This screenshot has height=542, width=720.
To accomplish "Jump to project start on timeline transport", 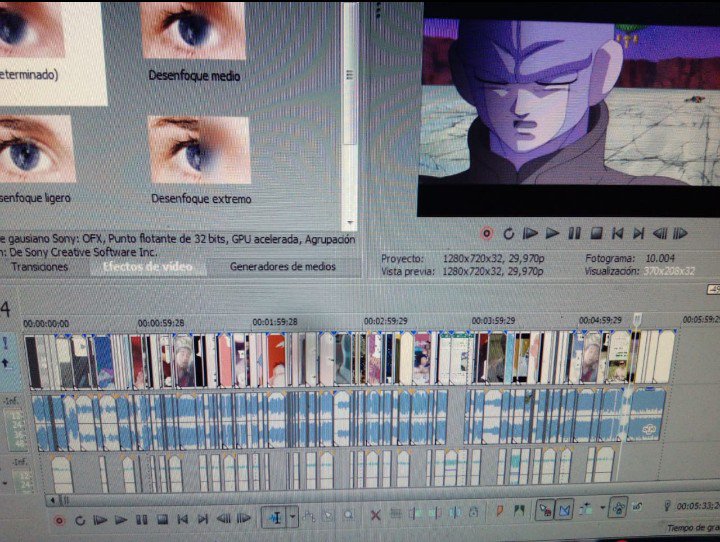I will 182,519.
